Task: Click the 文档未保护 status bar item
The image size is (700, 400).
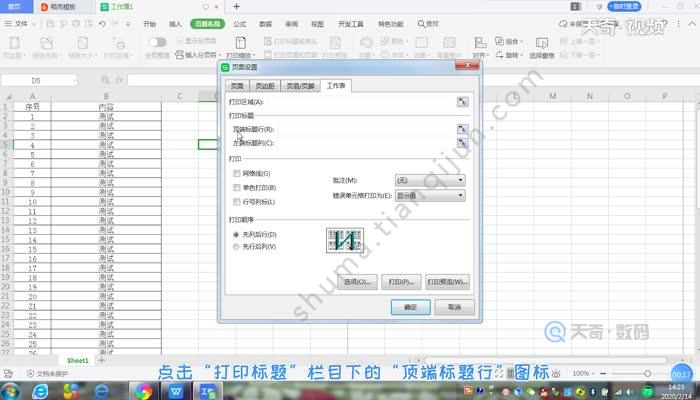Action: 47,373
